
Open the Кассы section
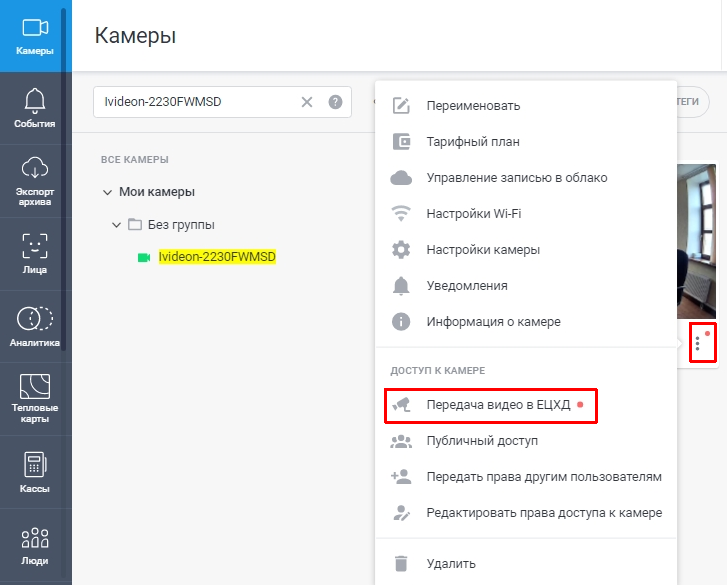[x=34, y=472]
